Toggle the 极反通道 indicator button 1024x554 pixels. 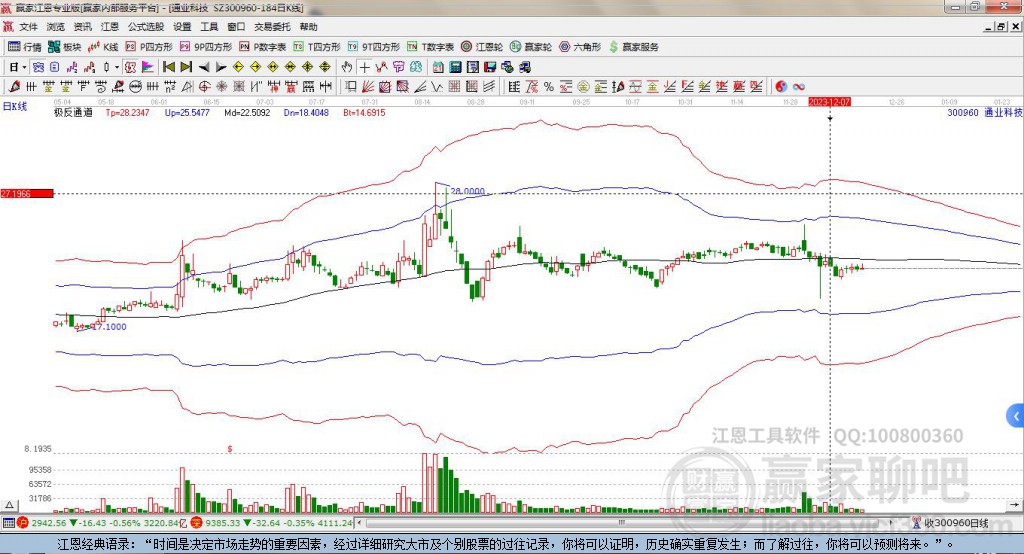click(130, 67)
